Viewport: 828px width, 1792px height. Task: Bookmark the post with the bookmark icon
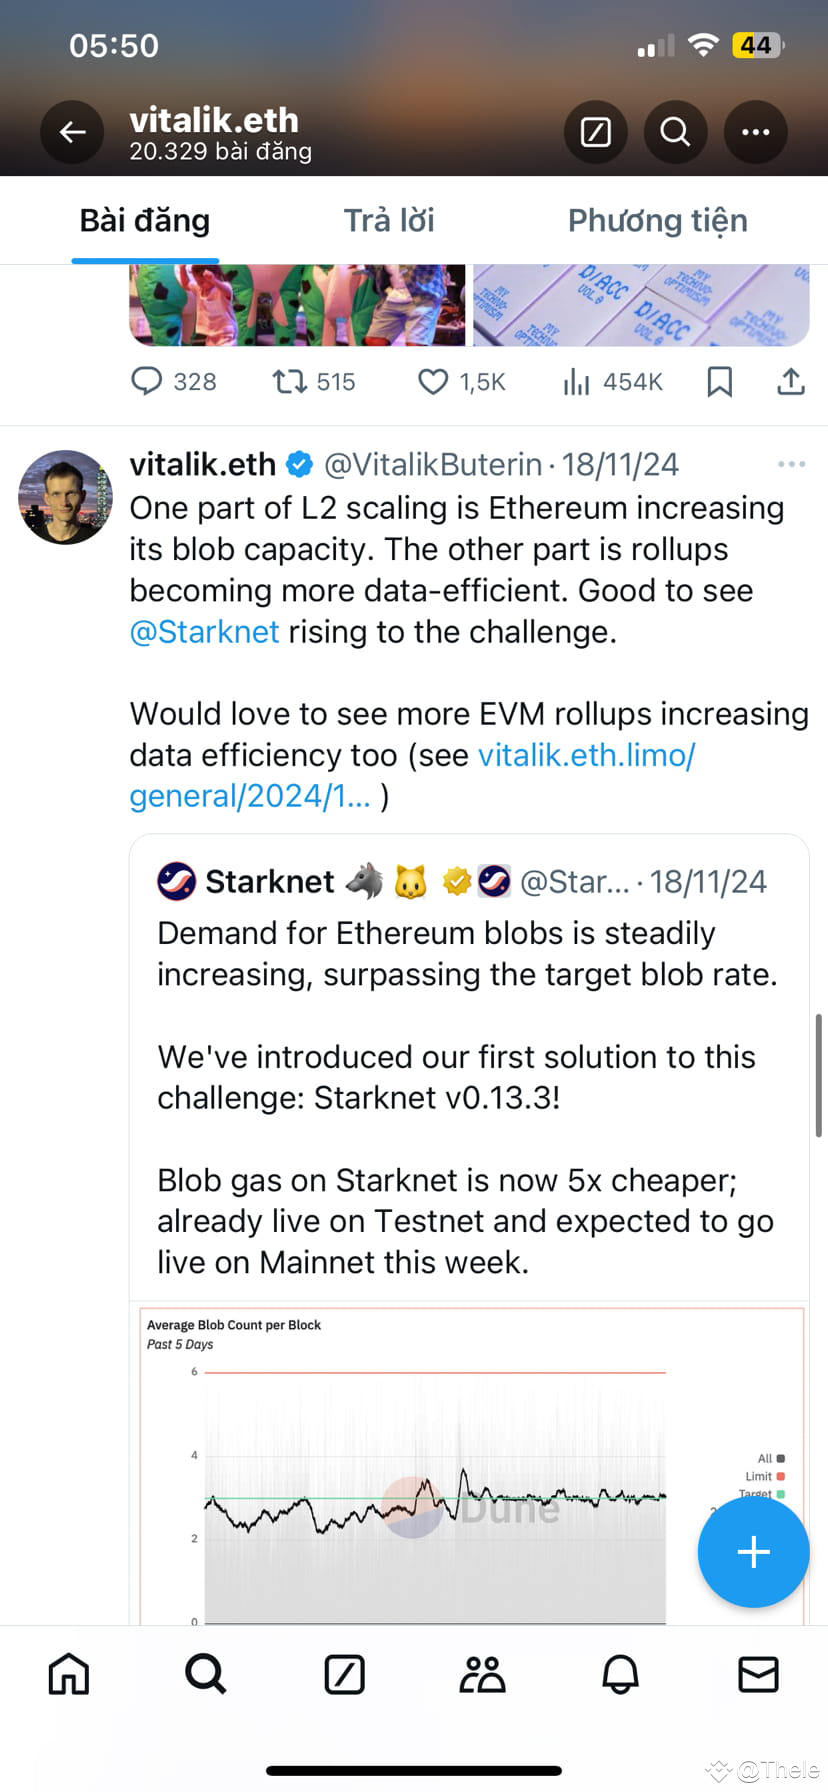coord(720,381)
